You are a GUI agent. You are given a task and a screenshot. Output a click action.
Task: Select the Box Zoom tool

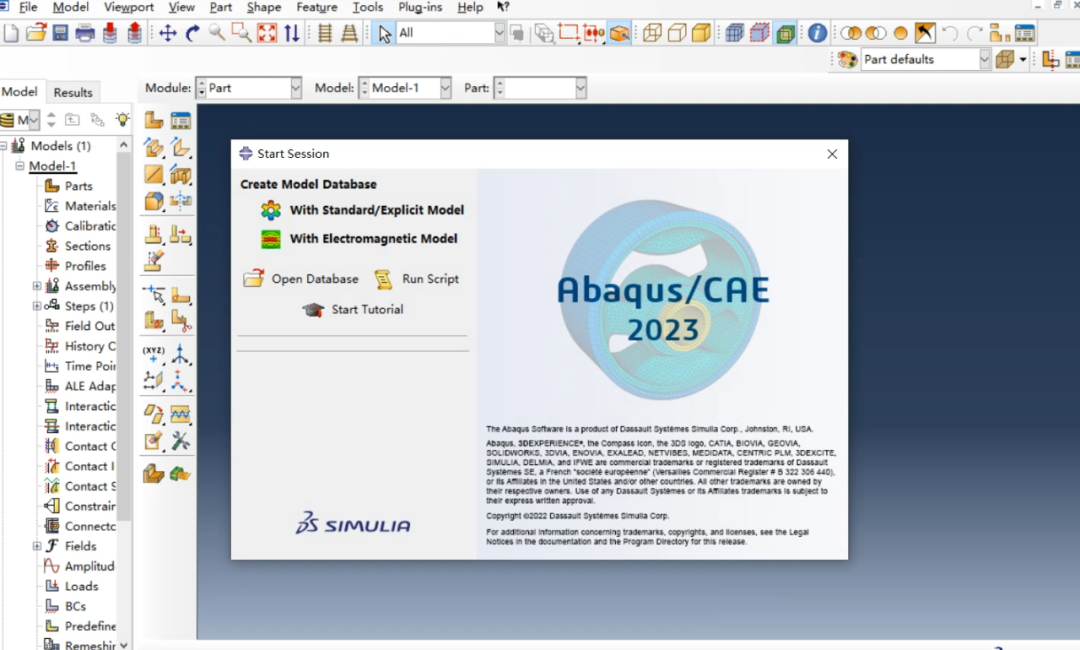point(242,33)
